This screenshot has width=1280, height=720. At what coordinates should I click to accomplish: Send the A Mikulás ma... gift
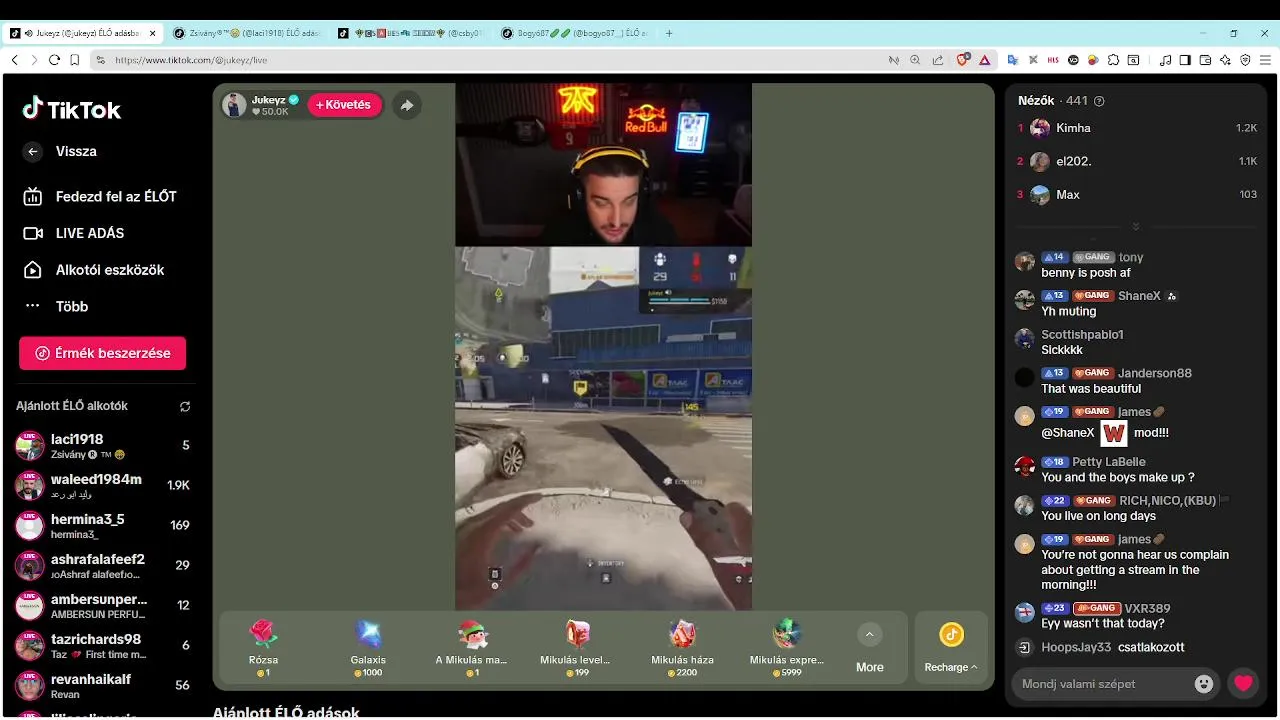point(472,648)
